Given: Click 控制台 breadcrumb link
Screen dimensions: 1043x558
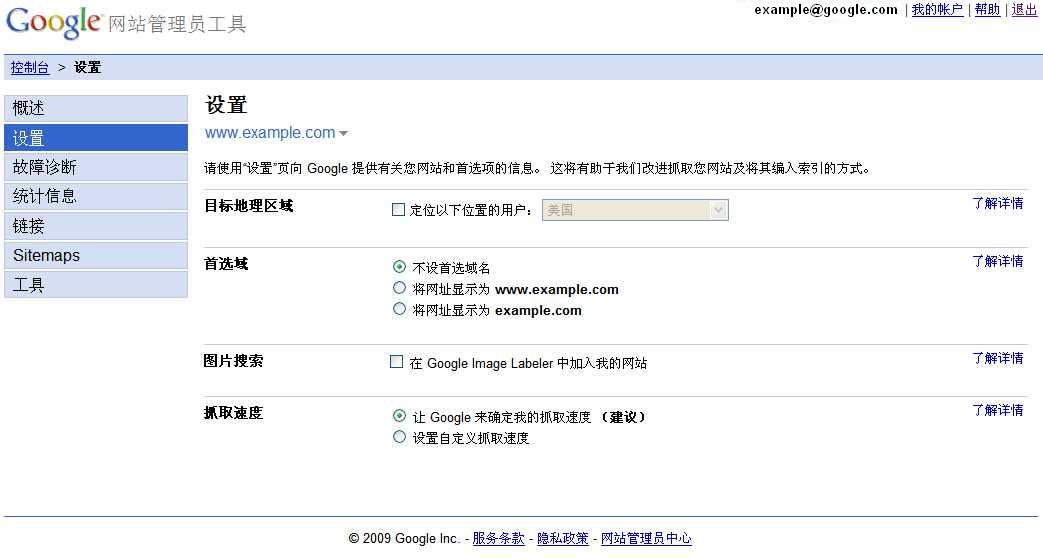Looking at the screenshot, I should coord(30,67).
